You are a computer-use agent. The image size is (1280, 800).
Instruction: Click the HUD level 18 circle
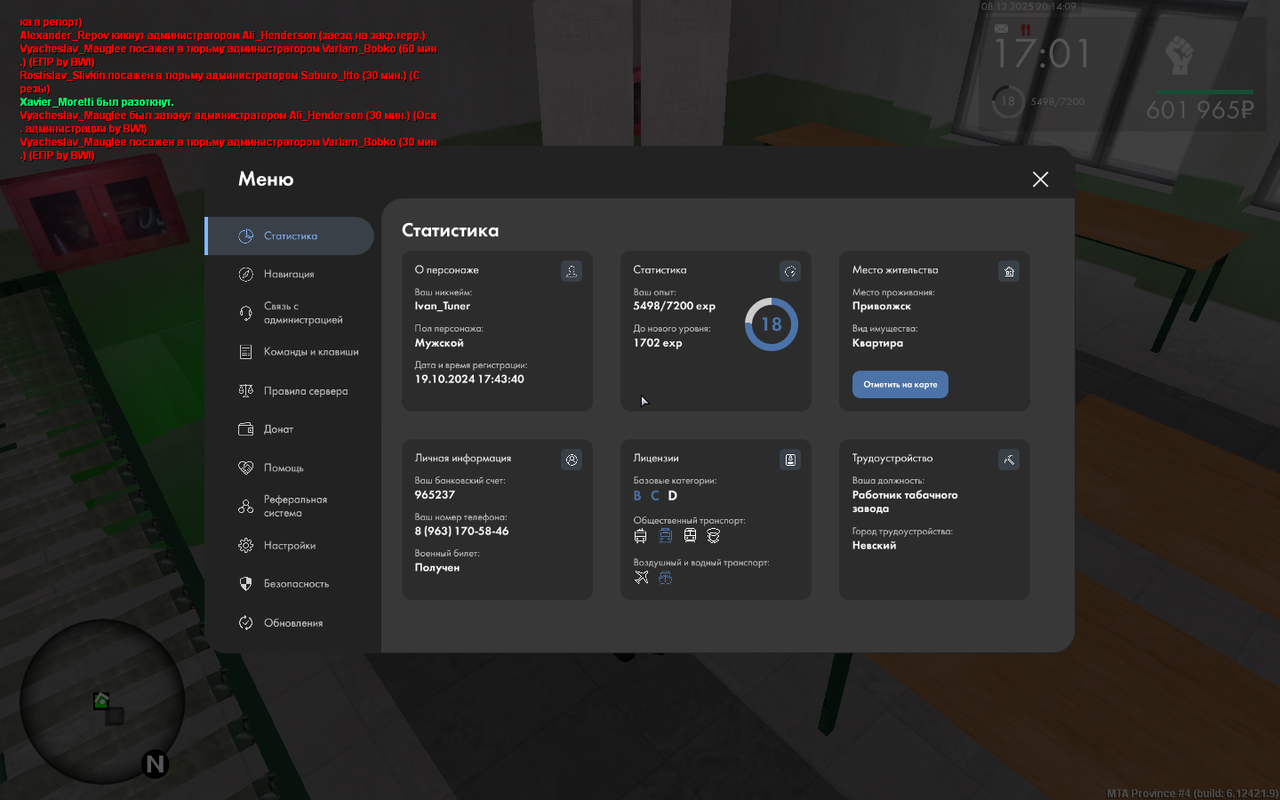(x=1007, y=101)
